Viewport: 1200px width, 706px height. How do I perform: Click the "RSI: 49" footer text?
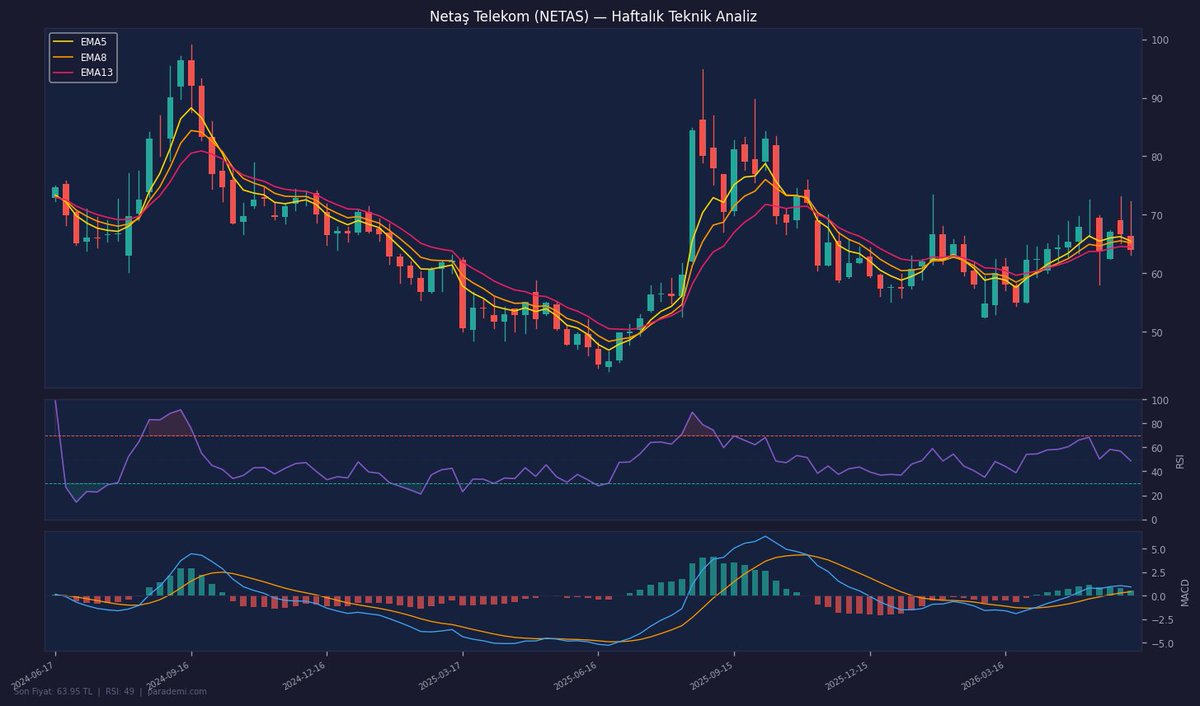tap(120, 691)
